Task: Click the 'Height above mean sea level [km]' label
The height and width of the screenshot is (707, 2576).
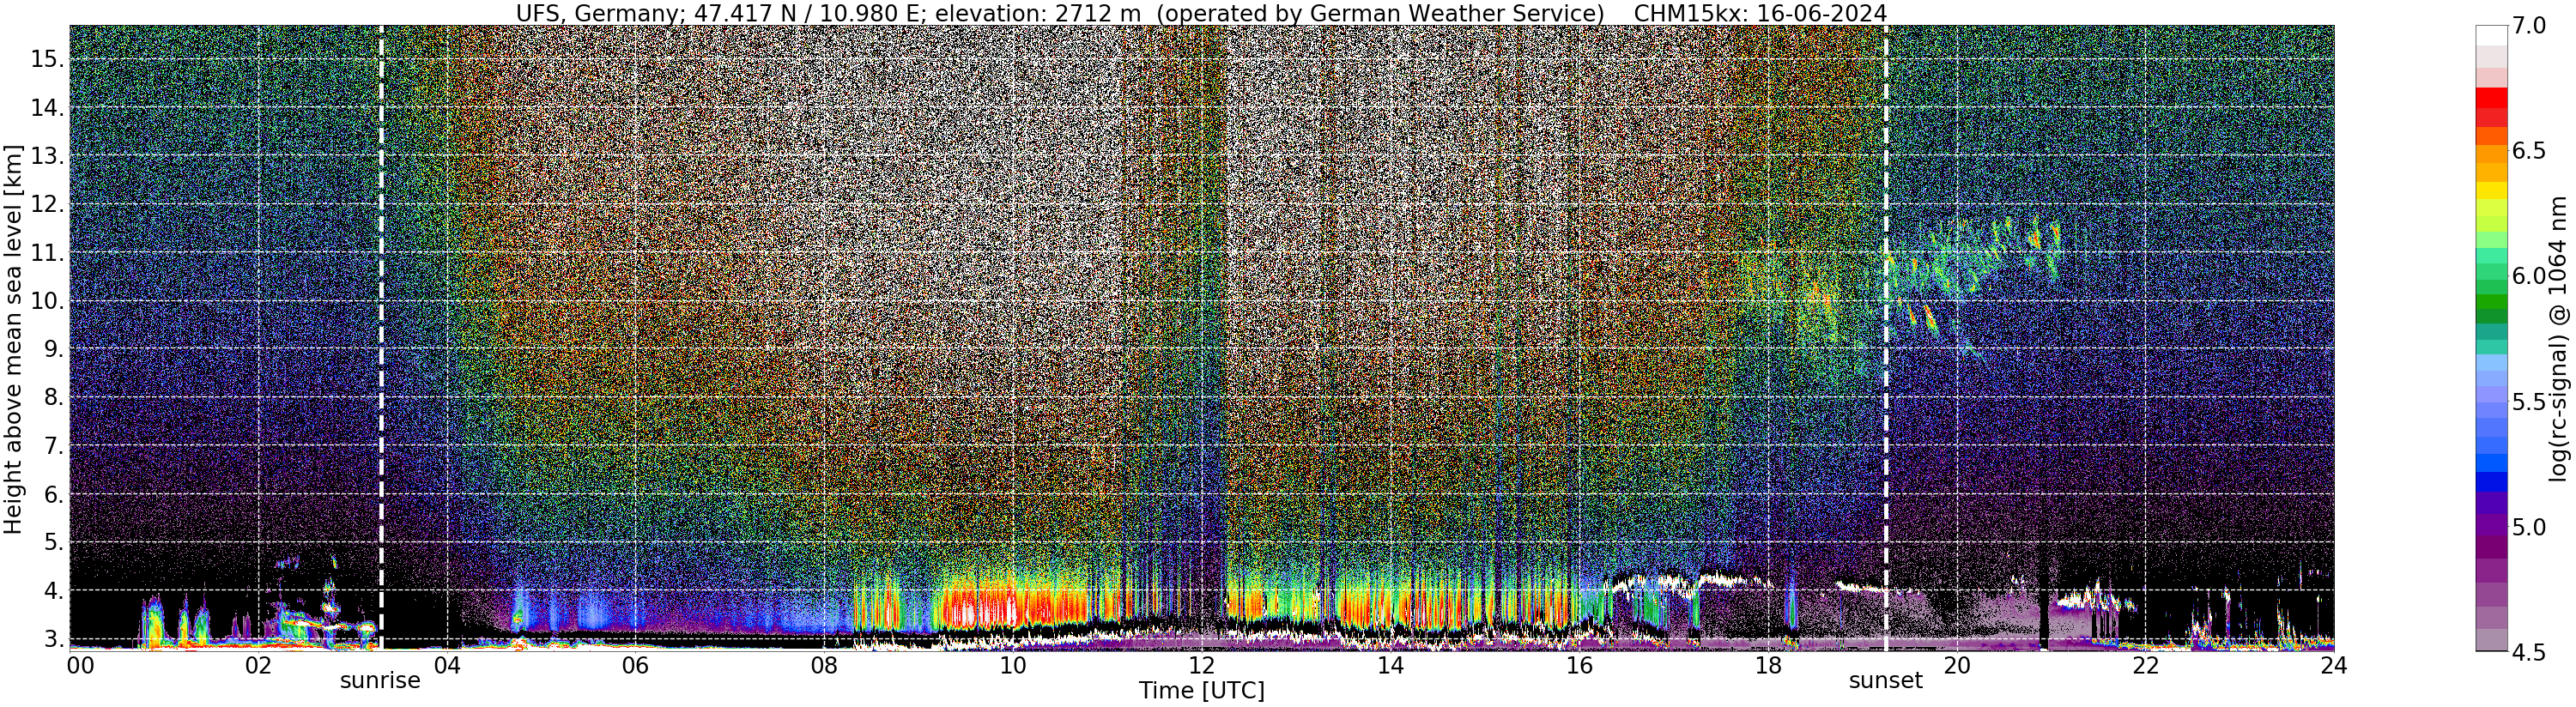Action: (x=13, y=337)
